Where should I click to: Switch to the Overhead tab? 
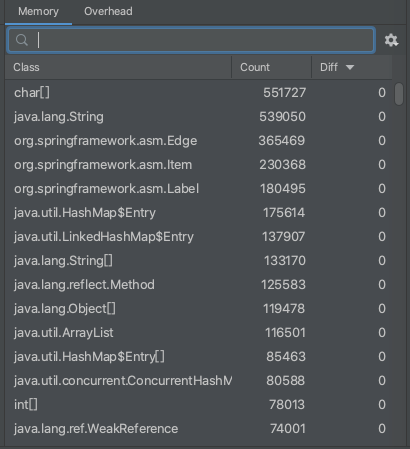[x=108, y=11]
